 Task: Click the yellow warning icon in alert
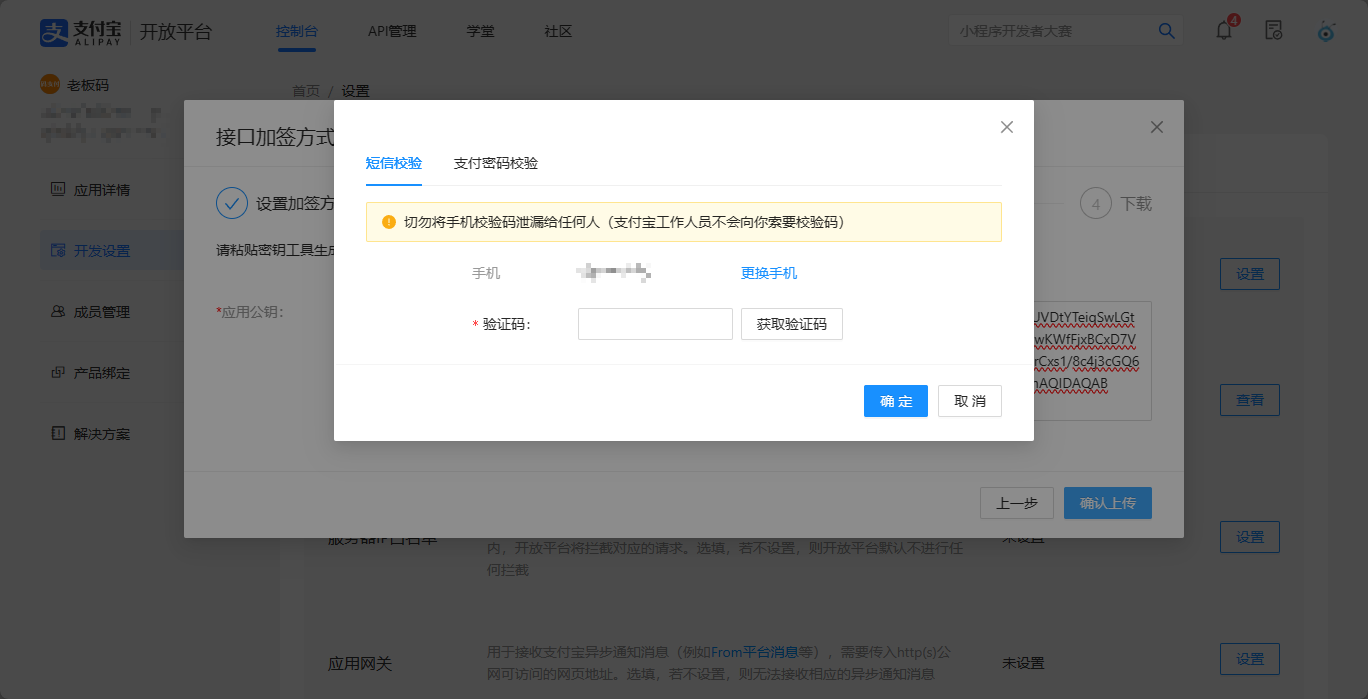(389, 222)
